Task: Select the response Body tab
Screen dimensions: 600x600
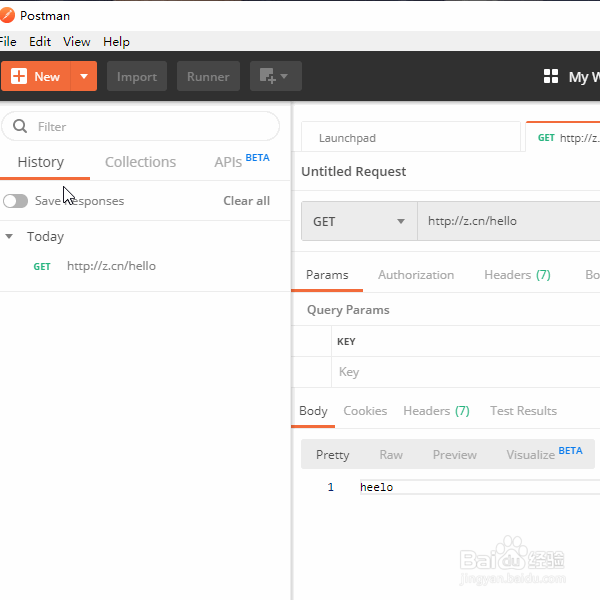Action: pyautogui.click(x=313, y=411)
